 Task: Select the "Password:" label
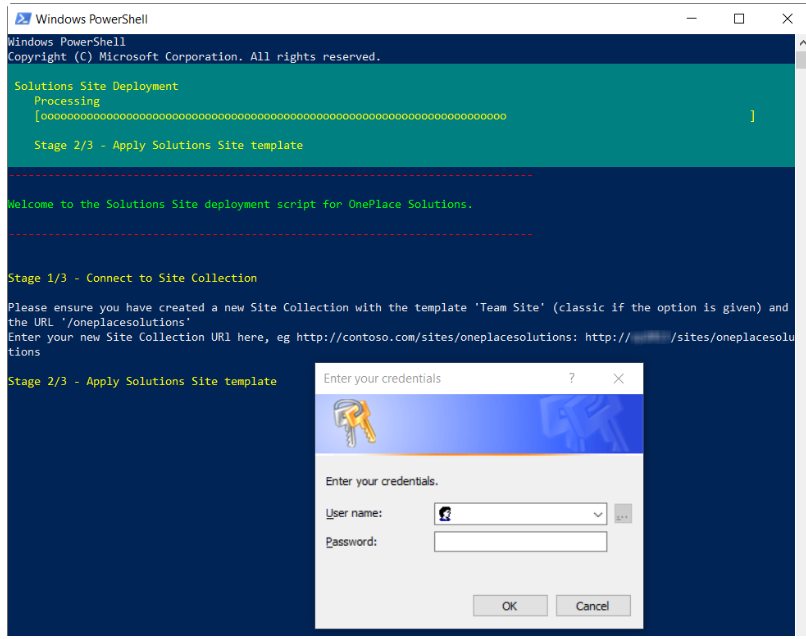pos(351,542)
